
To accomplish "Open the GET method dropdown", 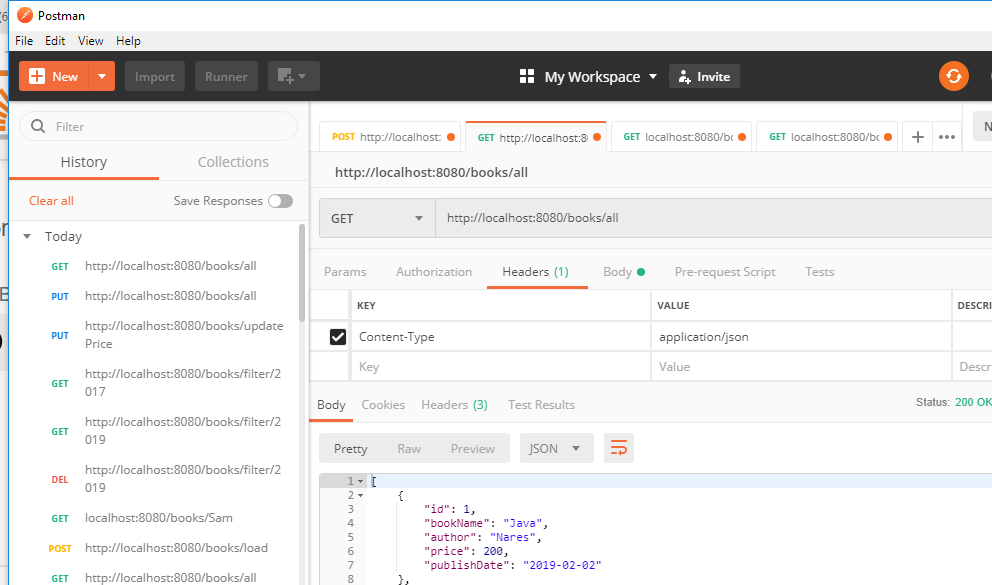I will tap(377, 218).
